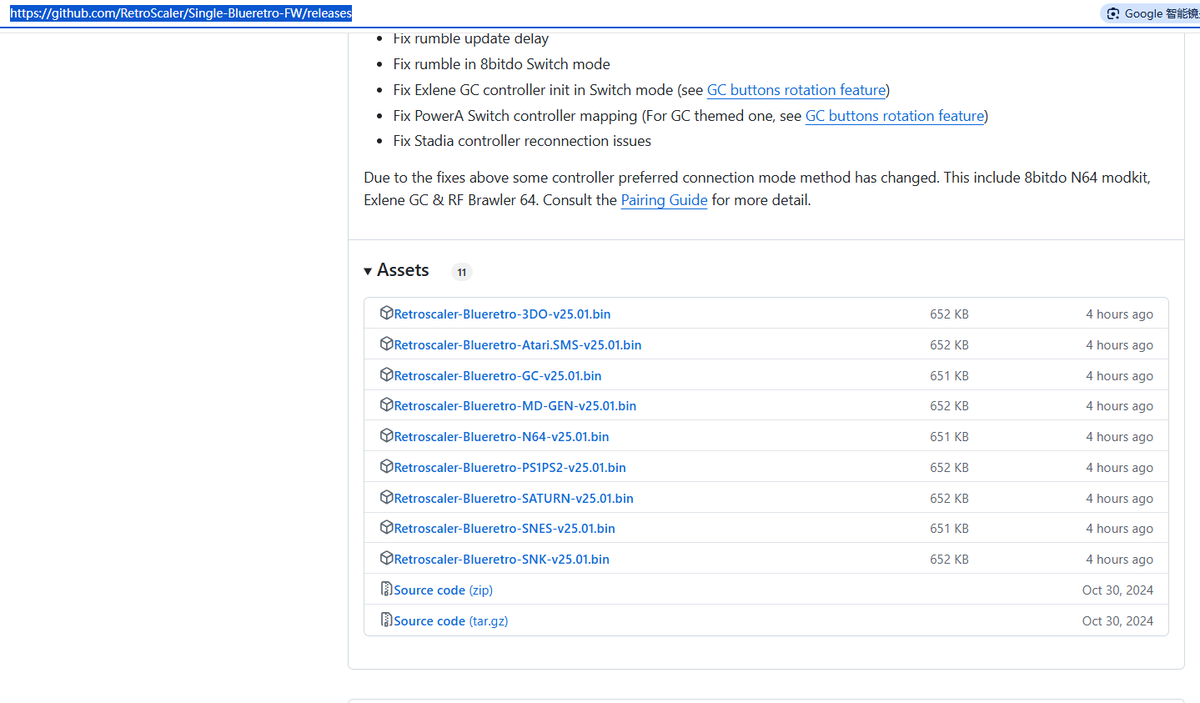Click package icon beside PS1PS2 bin file
This screenshot has width=1200, height=703.
(x=386, y=467)
